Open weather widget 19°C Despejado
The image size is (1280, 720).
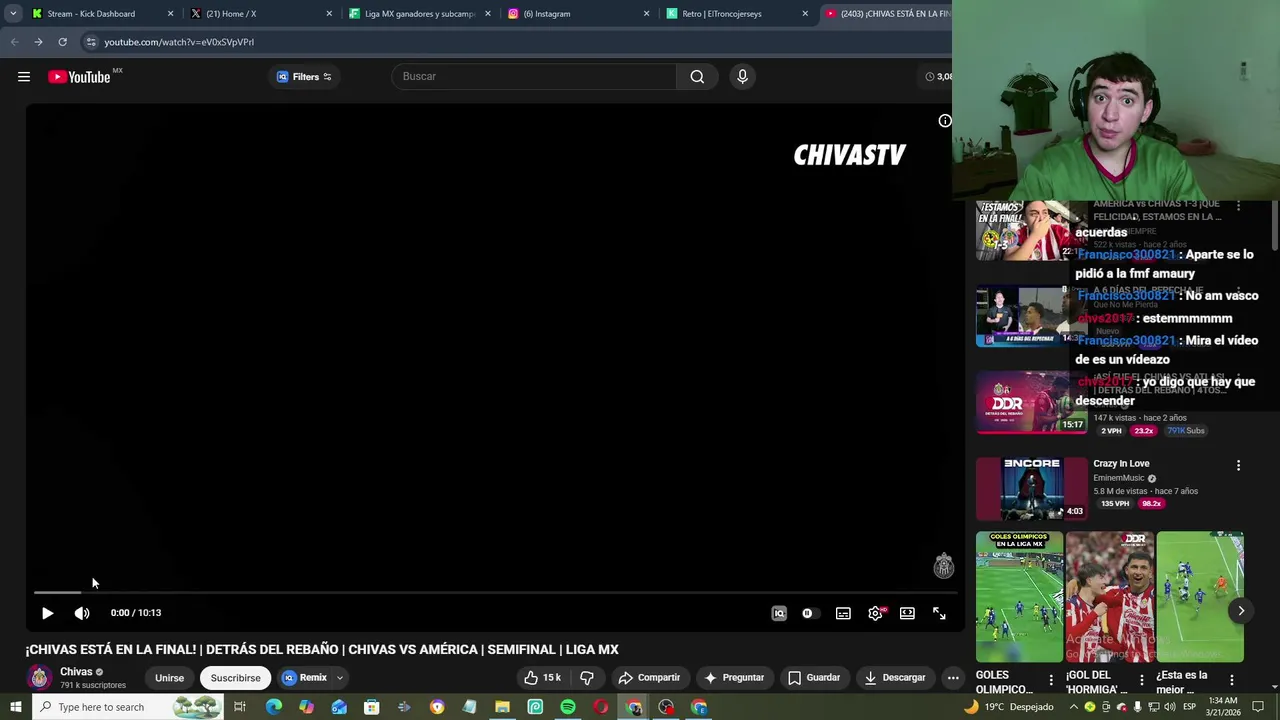pyautogui.click(x=1008, y=707)
